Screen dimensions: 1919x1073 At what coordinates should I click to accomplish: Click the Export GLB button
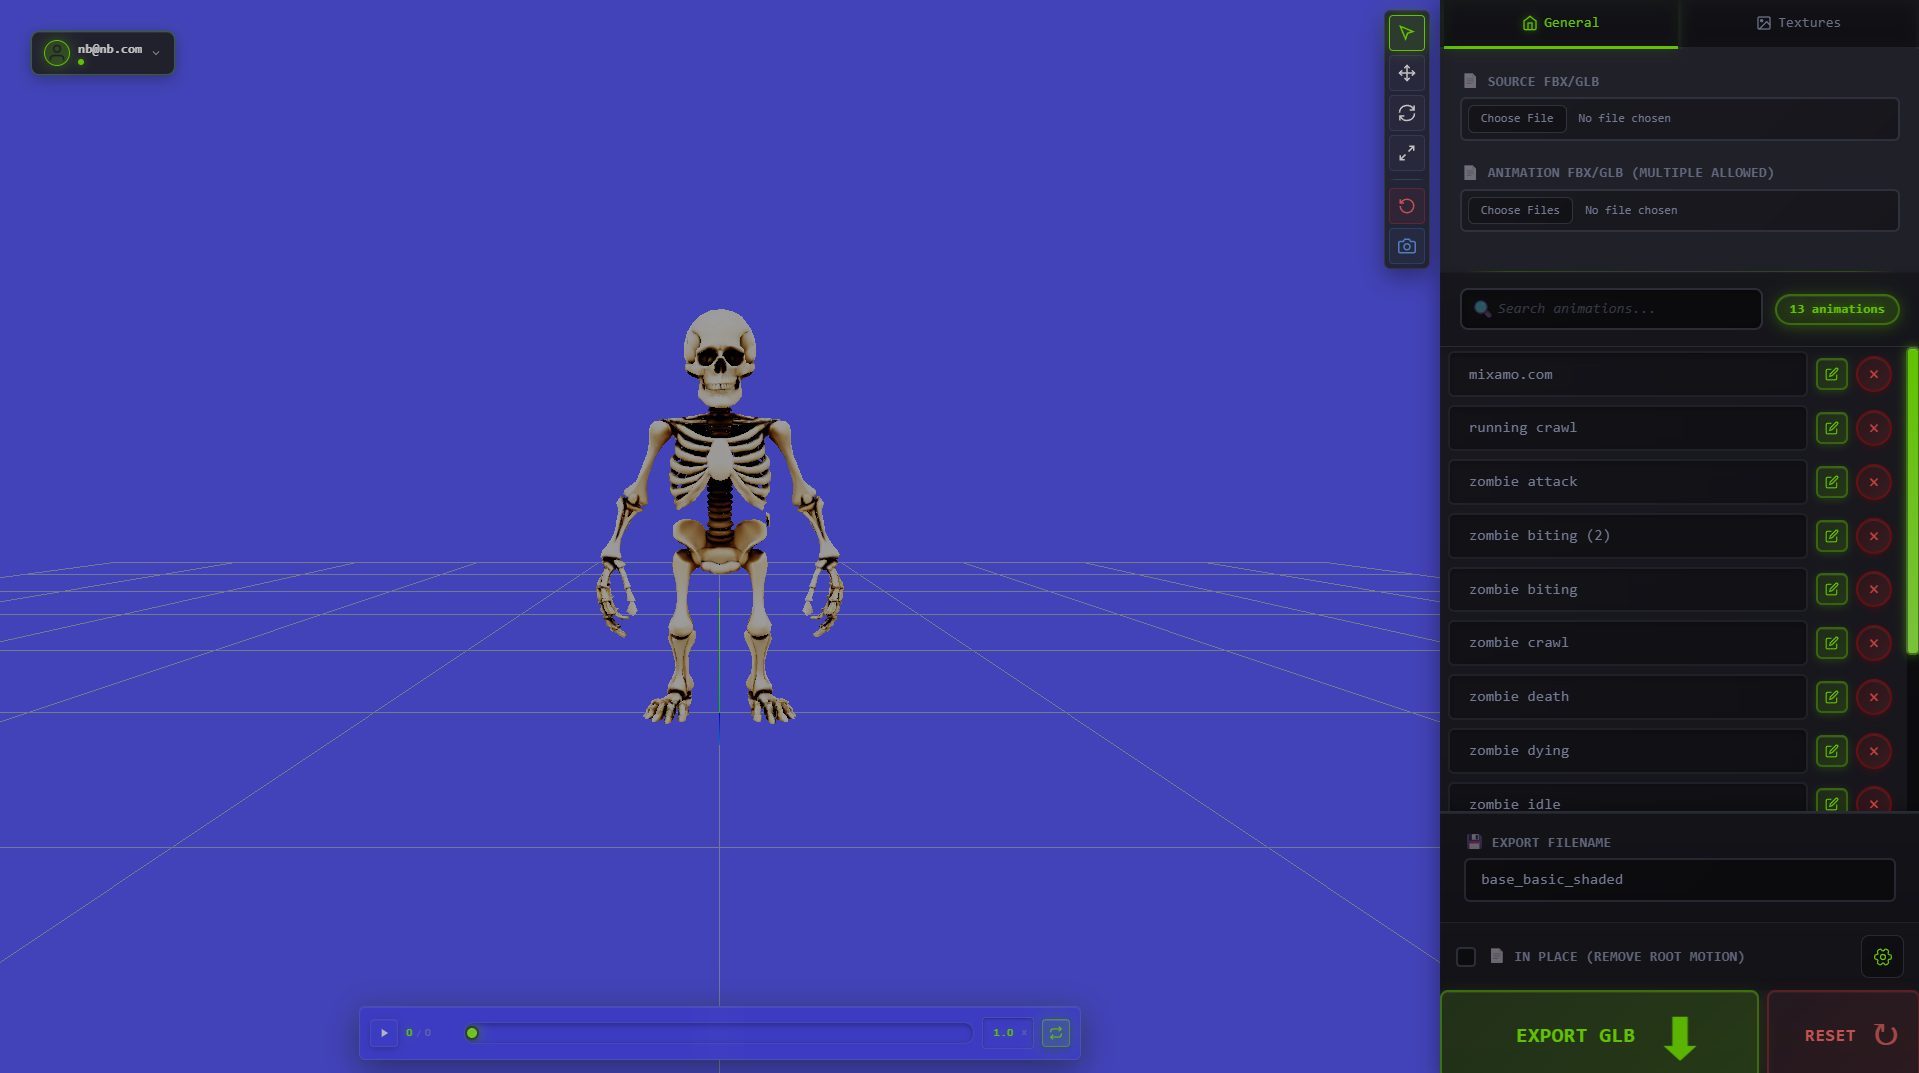coord(1599,1034)
